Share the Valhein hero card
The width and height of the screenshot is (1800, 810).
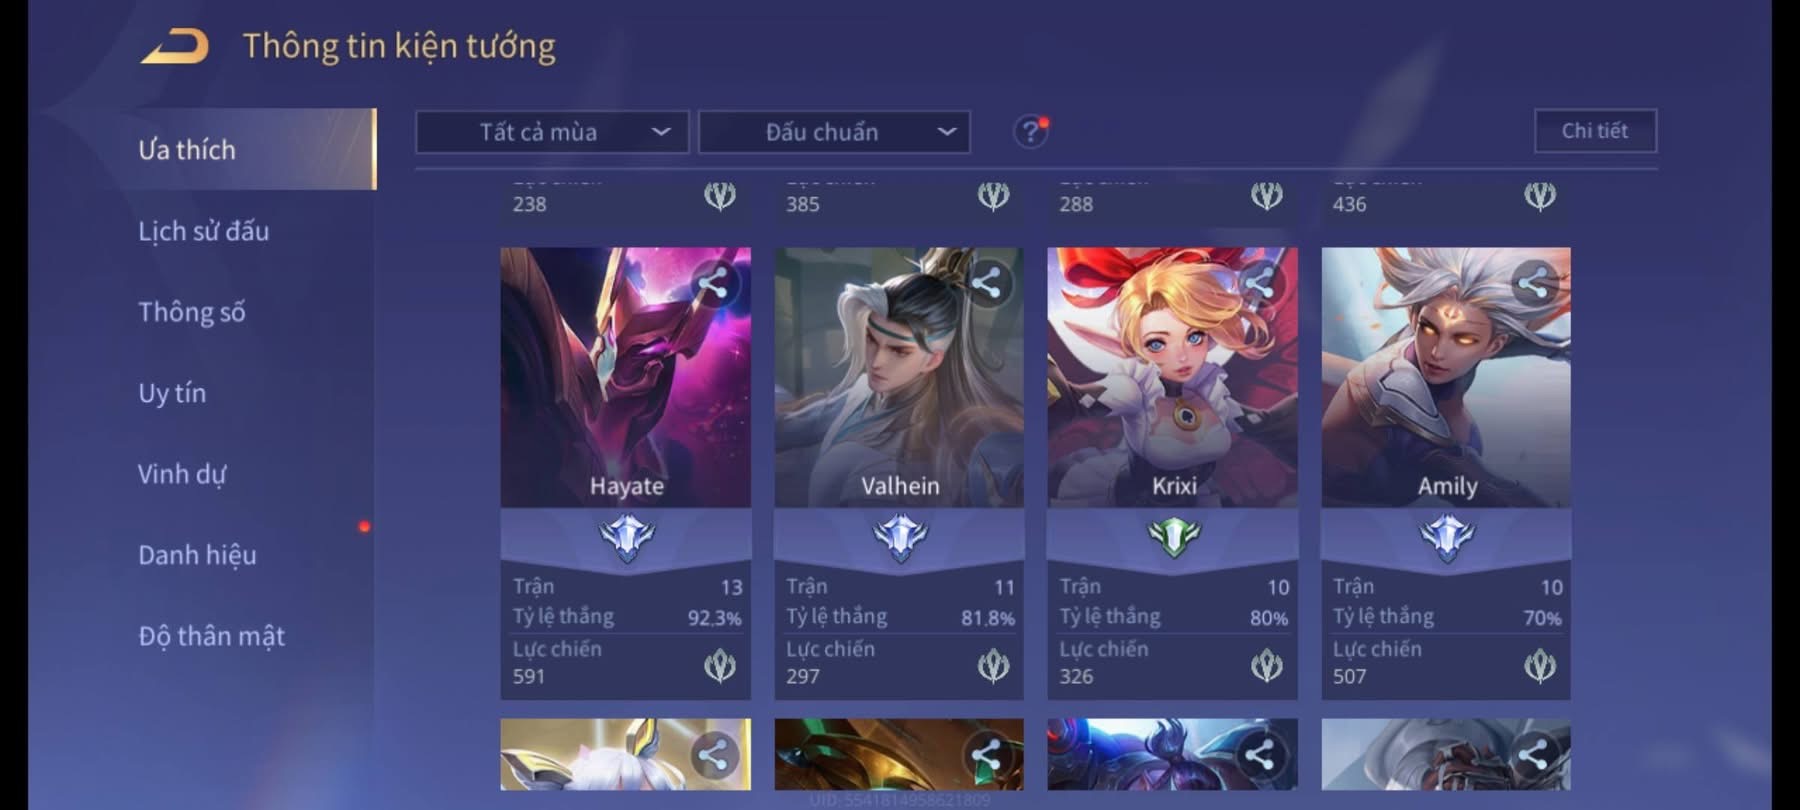(x=986, y=284)
